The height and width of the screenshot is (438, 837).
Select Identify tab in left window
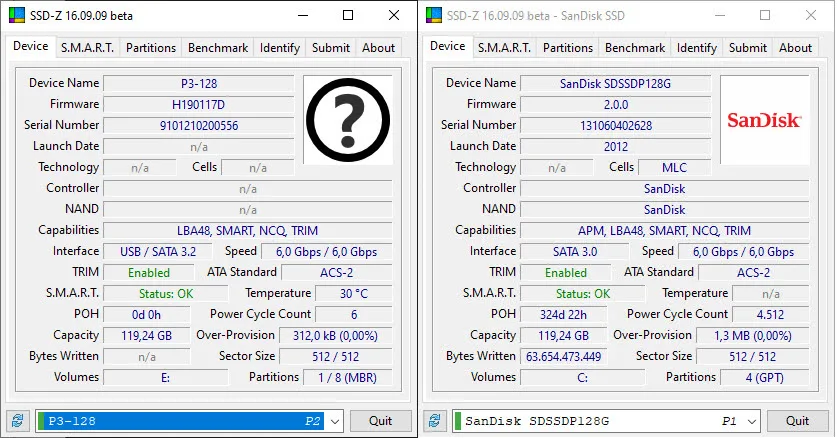pos(280,47)
